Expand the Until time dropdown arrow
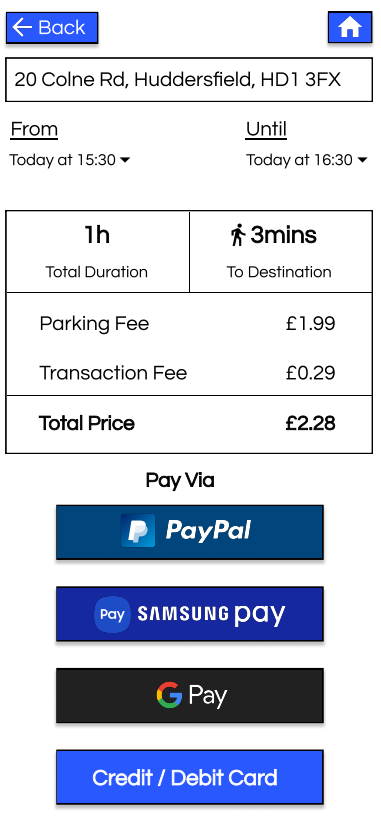 (x=362, y=160)
